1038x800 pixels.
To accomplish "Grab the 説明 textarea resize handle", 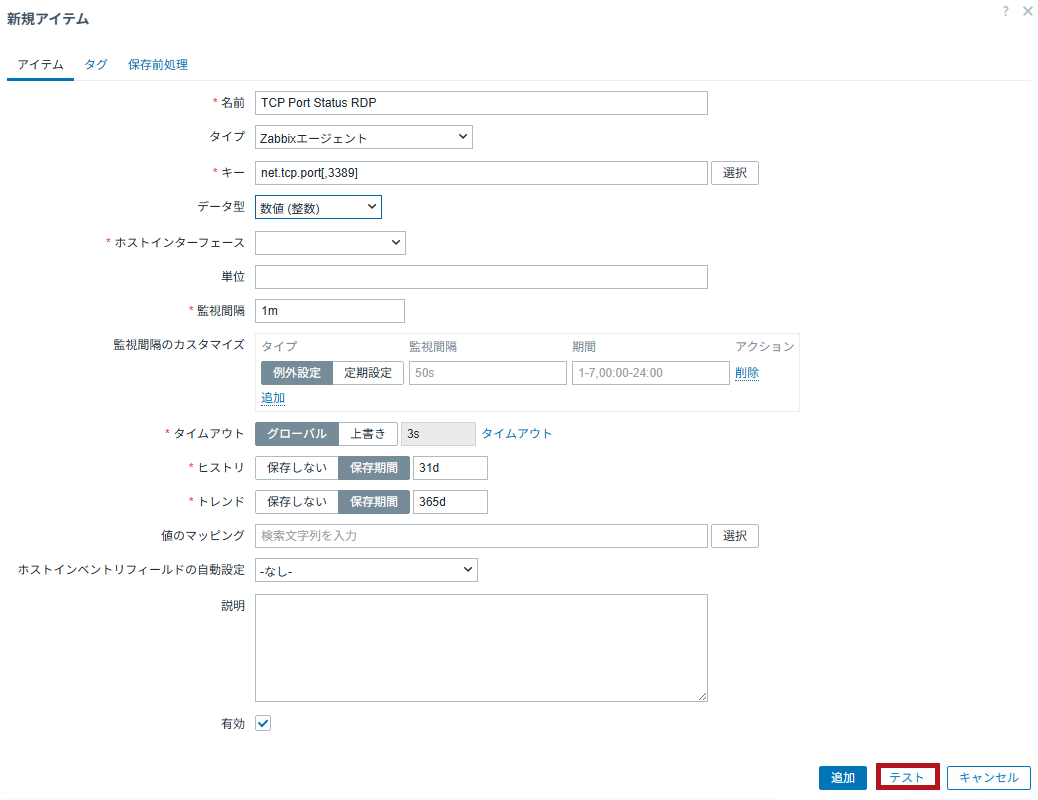I will (x=702, y=696).
